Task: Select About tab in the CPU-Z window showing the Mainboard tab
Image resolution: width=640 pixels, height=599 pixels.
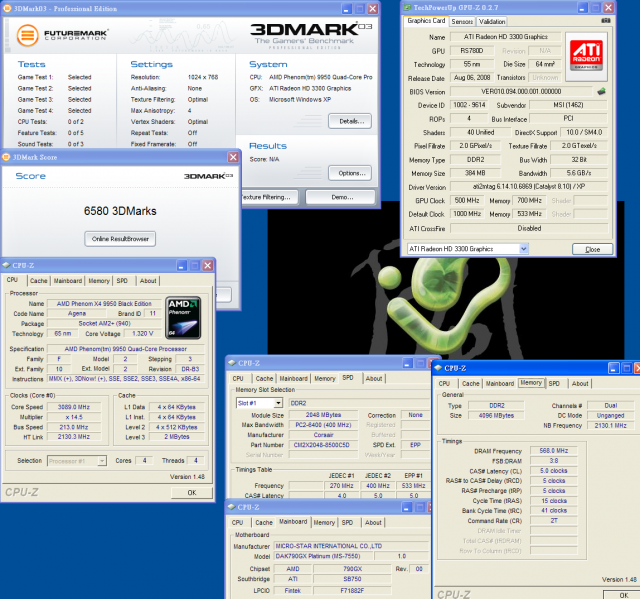Action: click(x=373, y=523)
